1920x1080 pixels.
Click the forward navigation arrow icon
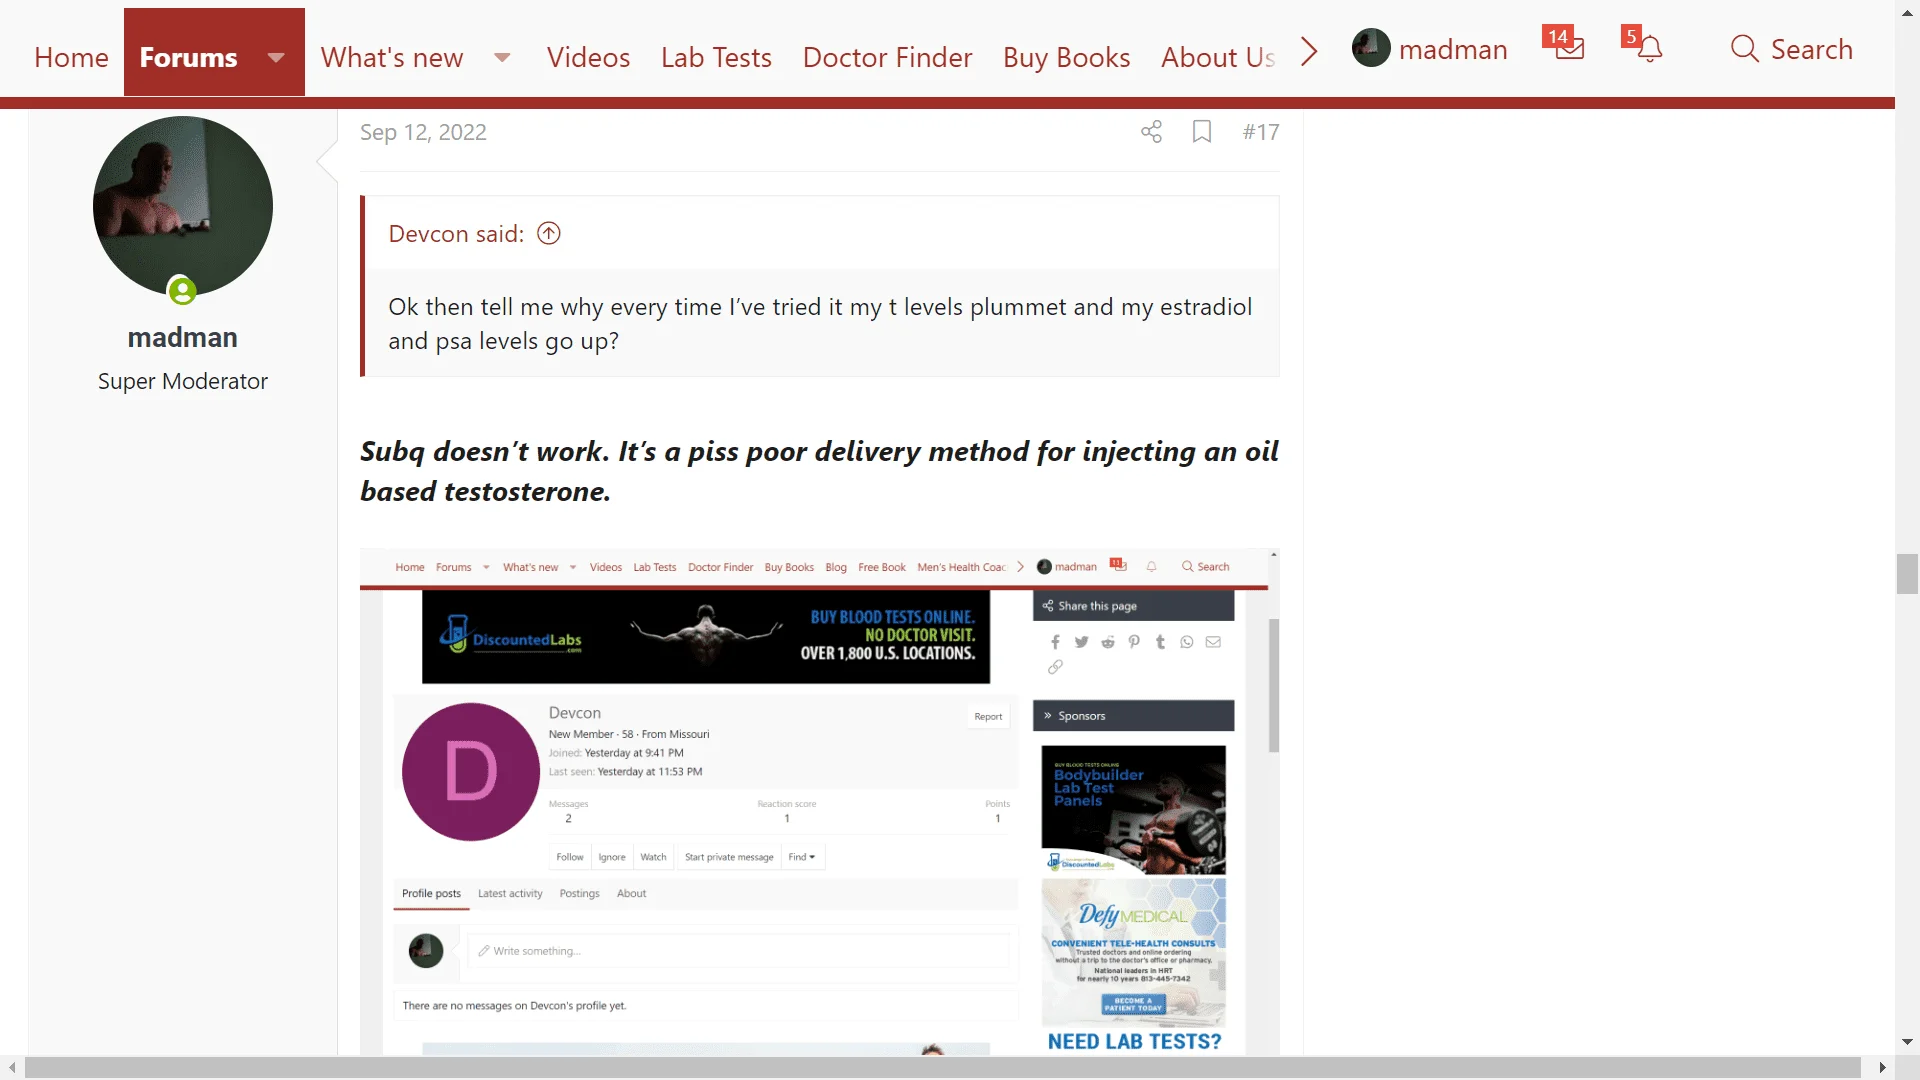pos(1308,54)
